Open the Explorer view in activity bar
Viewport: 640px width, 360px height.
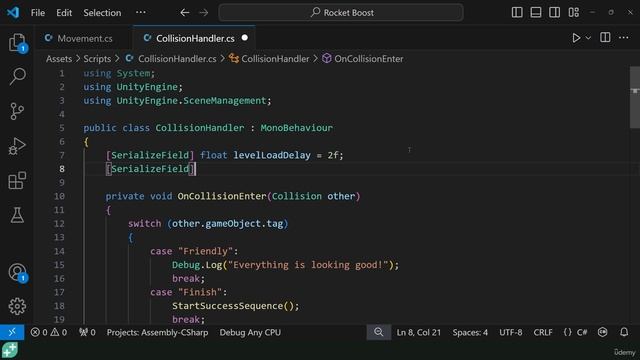[x=18, y=42]
